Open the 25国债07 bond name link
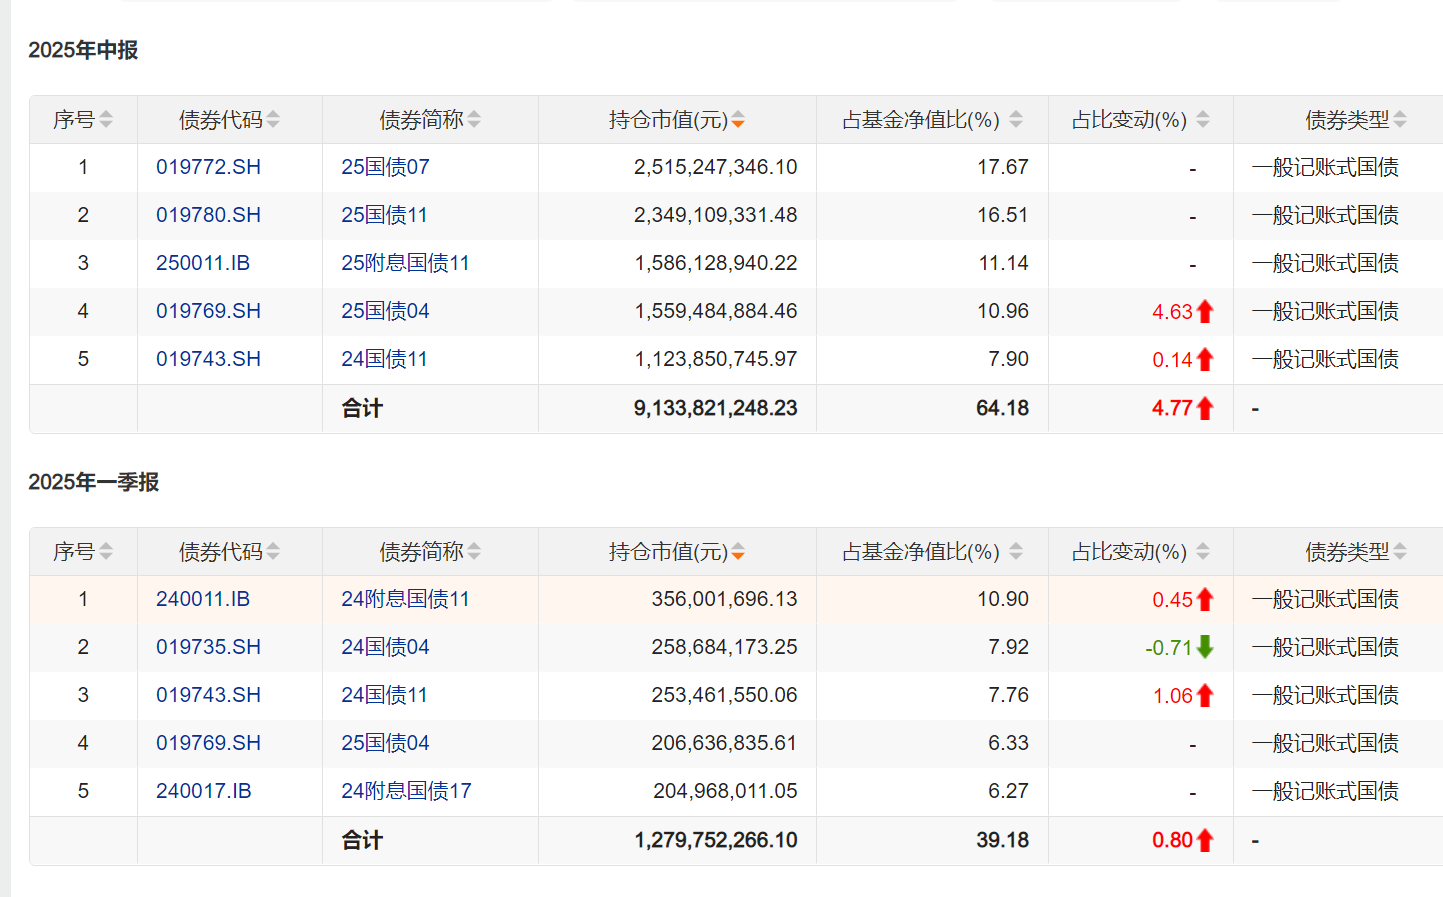Screen dimensions: 1443x897 [385, 167]
